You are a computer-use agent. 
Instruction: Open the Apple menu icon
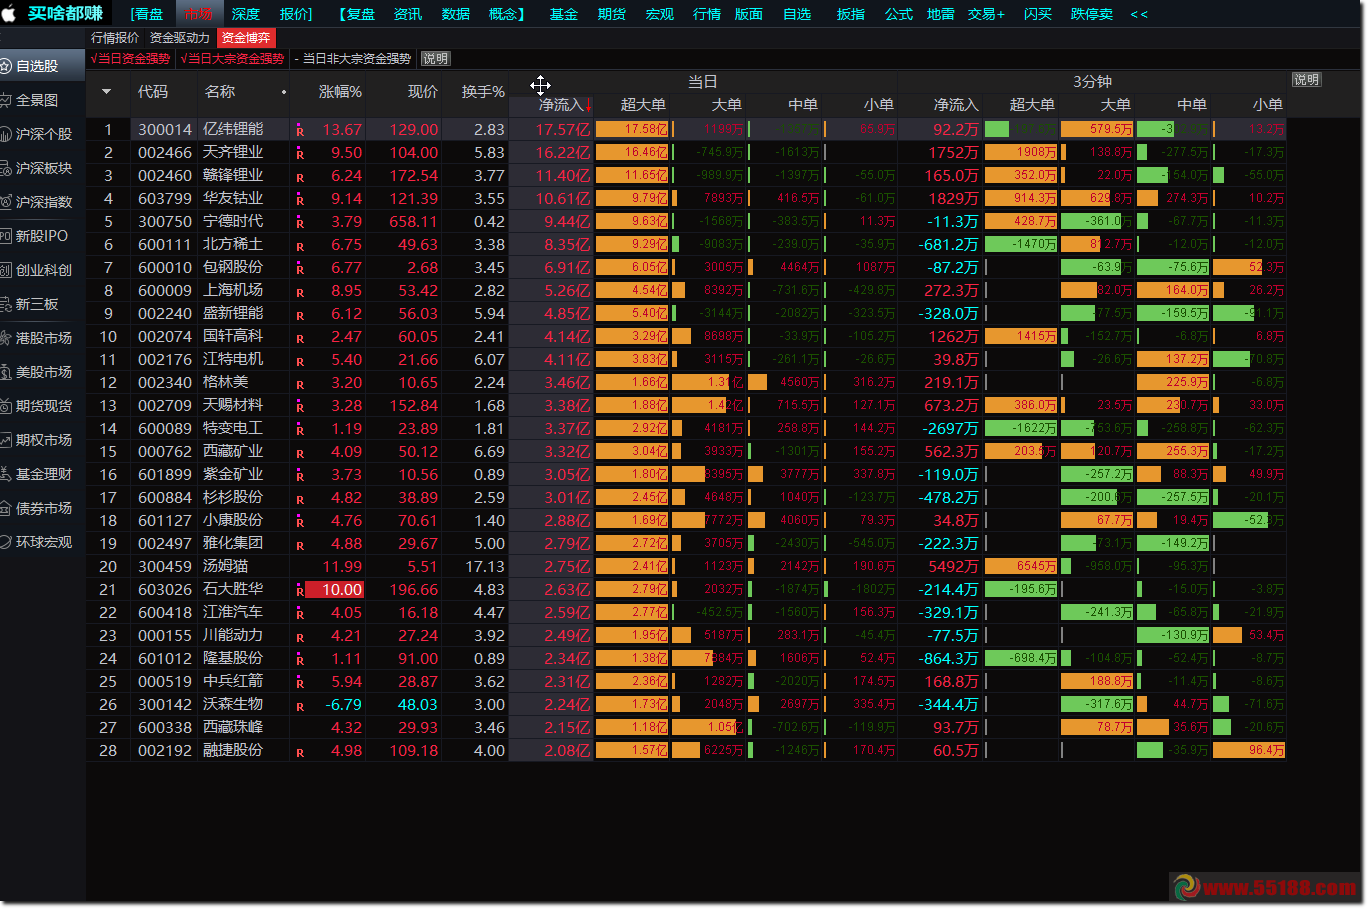click(x=8, y=14)
